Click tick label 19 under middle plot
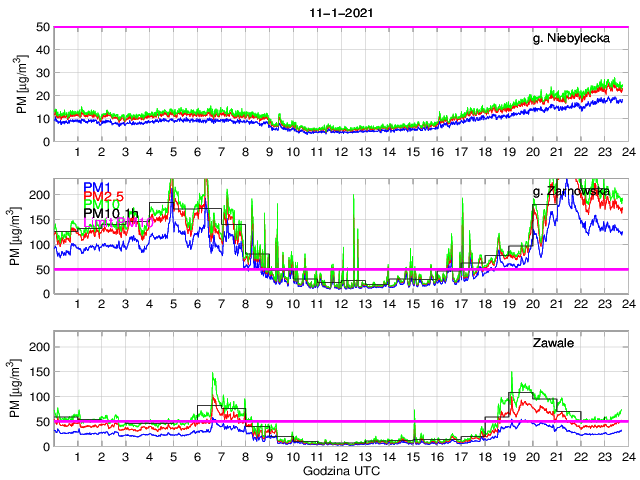The width and height of the screenshot is (640, 480). (508, 304)
